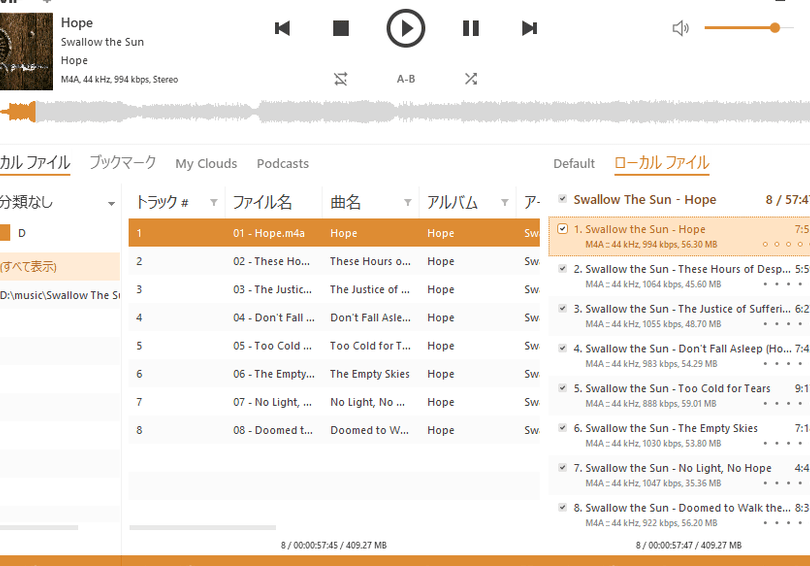Skip to the previous track
Viewport: 810px width, 566px height.
pyautogui.click(x=282, y=28)
